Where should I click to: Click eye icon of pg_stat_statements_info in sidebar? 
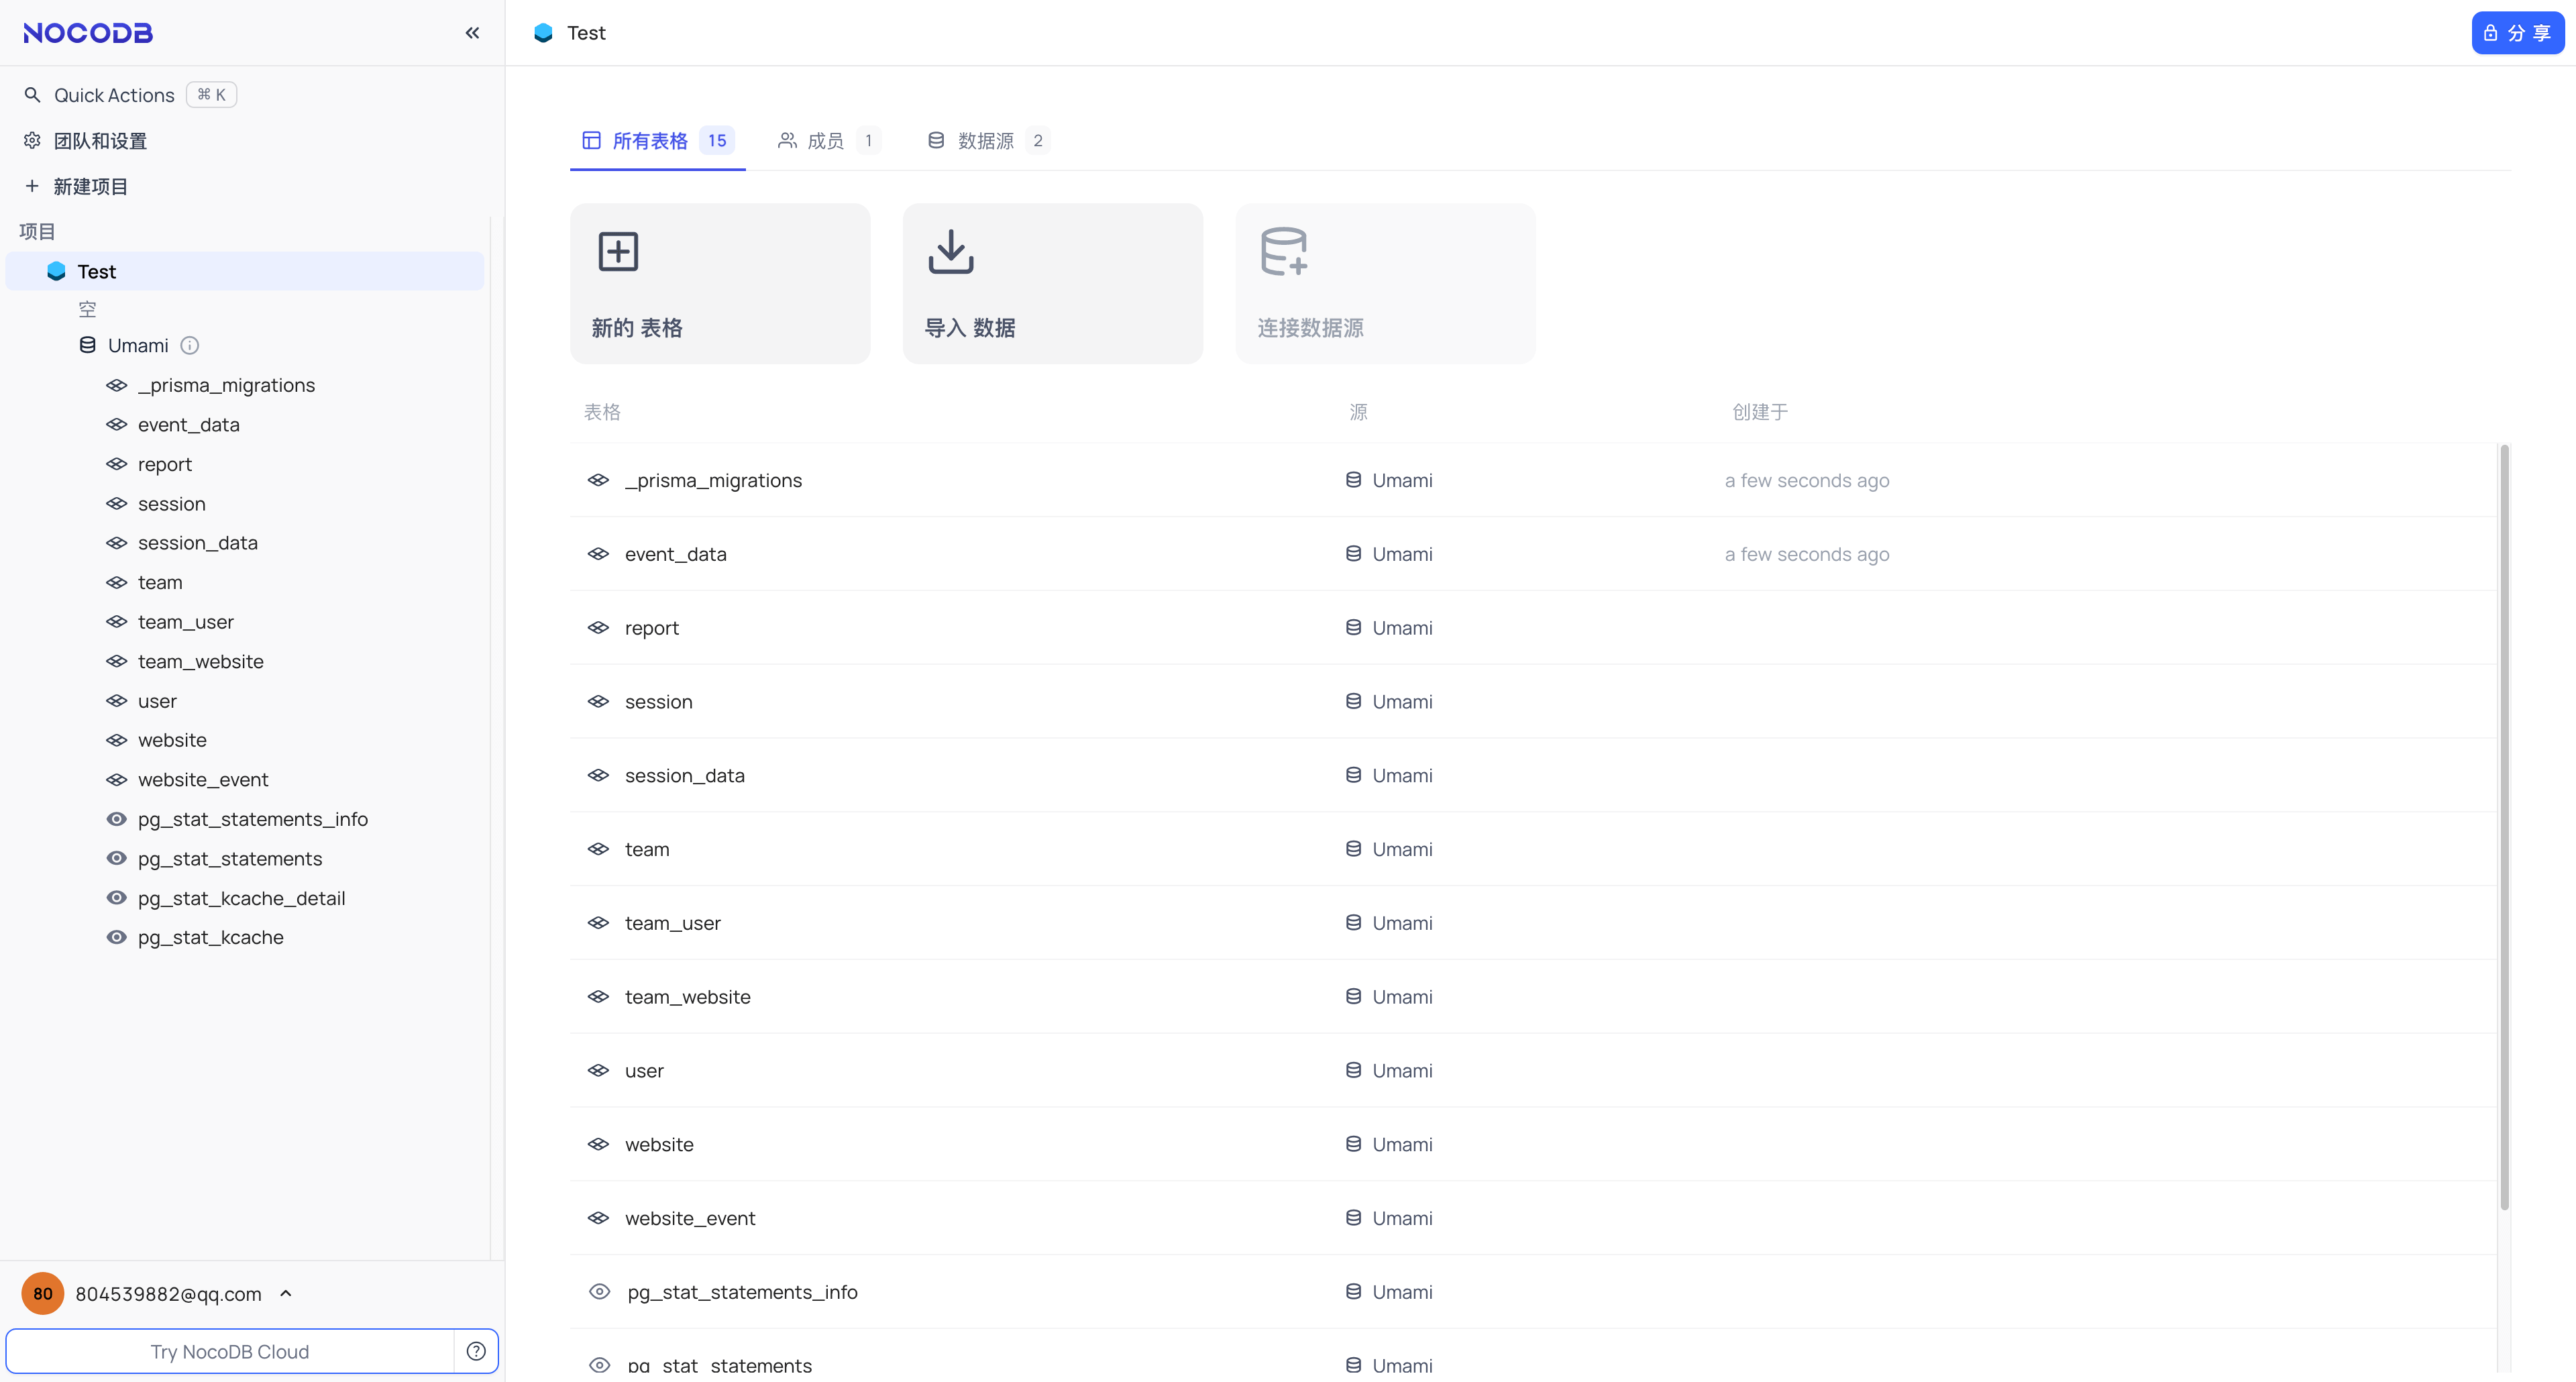coord(117,819)
